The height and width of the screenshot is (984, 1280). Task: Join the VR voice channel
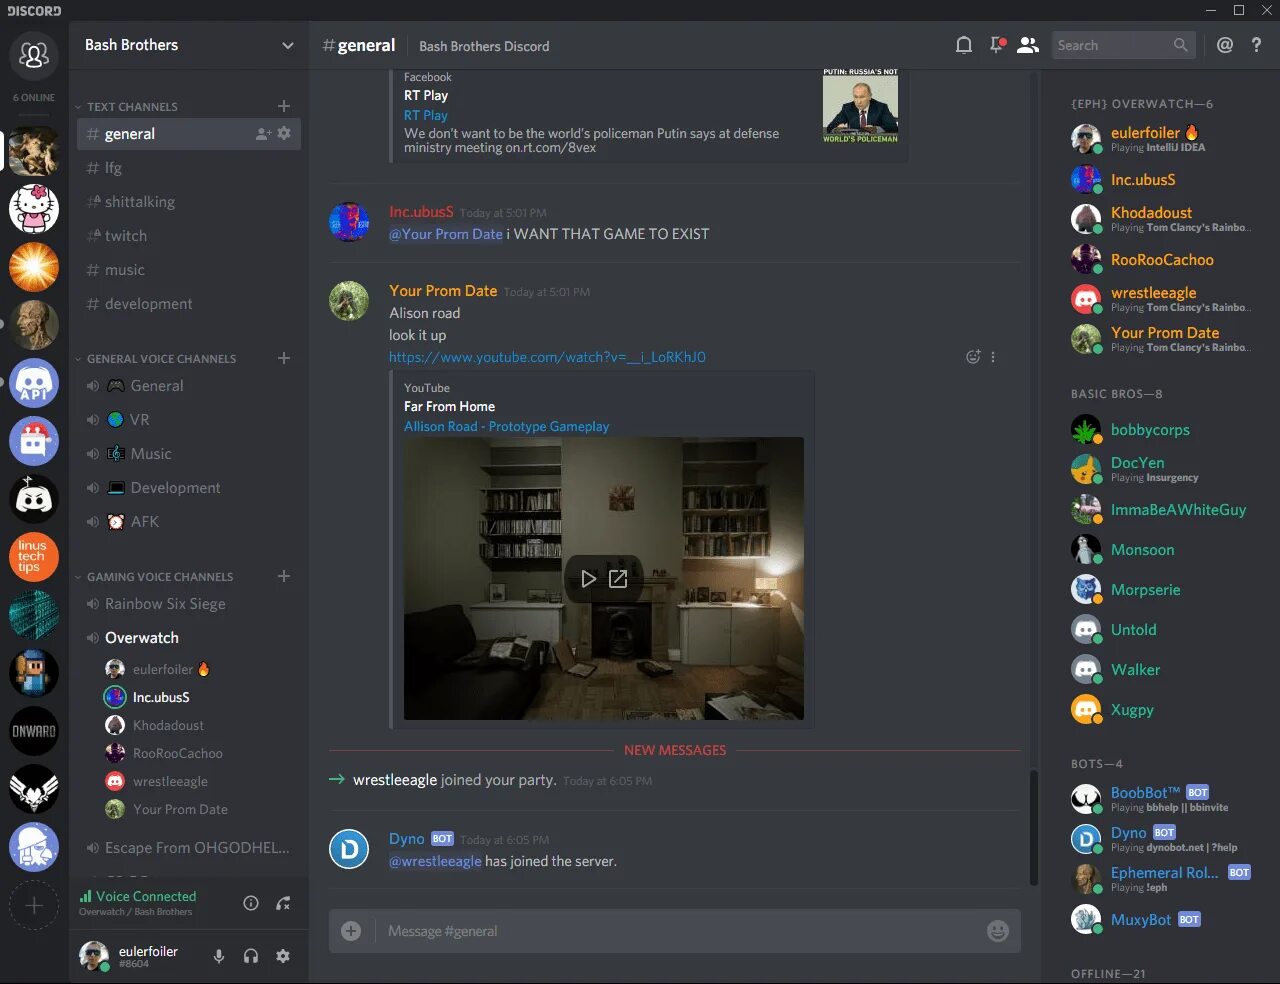tap(189, 420)
